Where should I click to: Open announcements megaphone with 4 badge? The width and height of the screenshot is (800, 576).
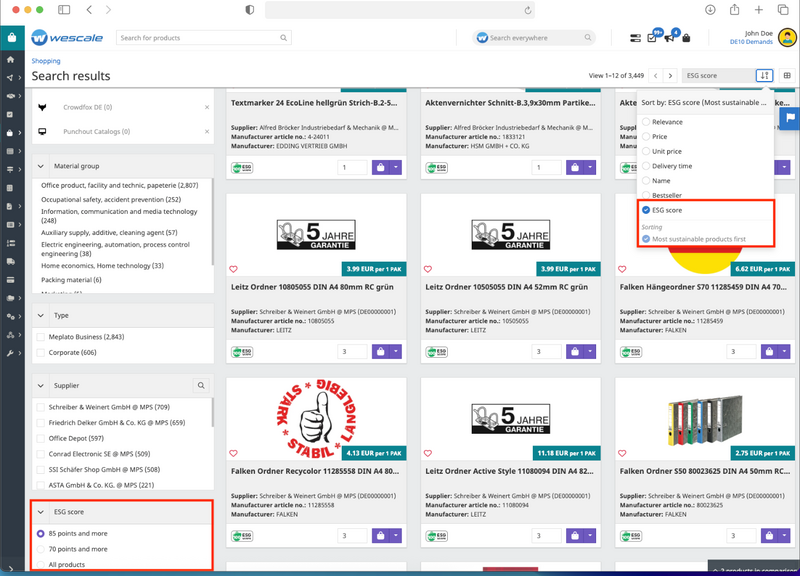click(670, 37)
